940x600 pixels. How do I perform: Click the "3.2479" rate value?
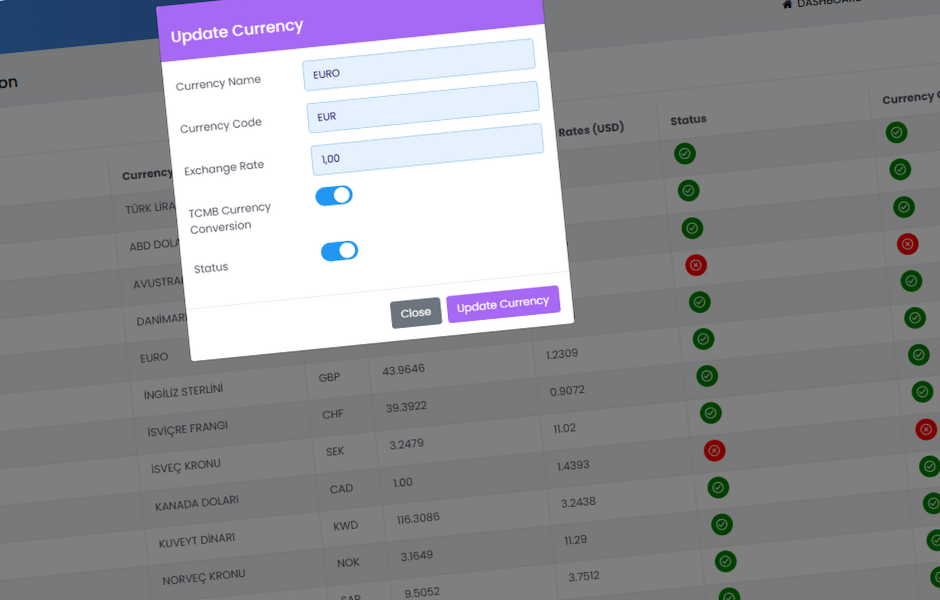tap(406, 445)
